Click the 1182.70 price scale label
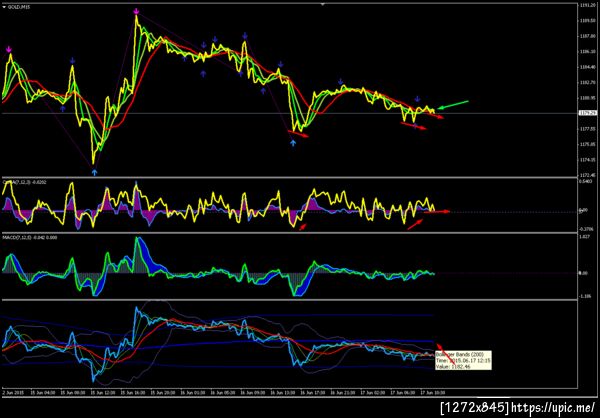The width and height of the screenshot is (600, 418). (586, 82)
